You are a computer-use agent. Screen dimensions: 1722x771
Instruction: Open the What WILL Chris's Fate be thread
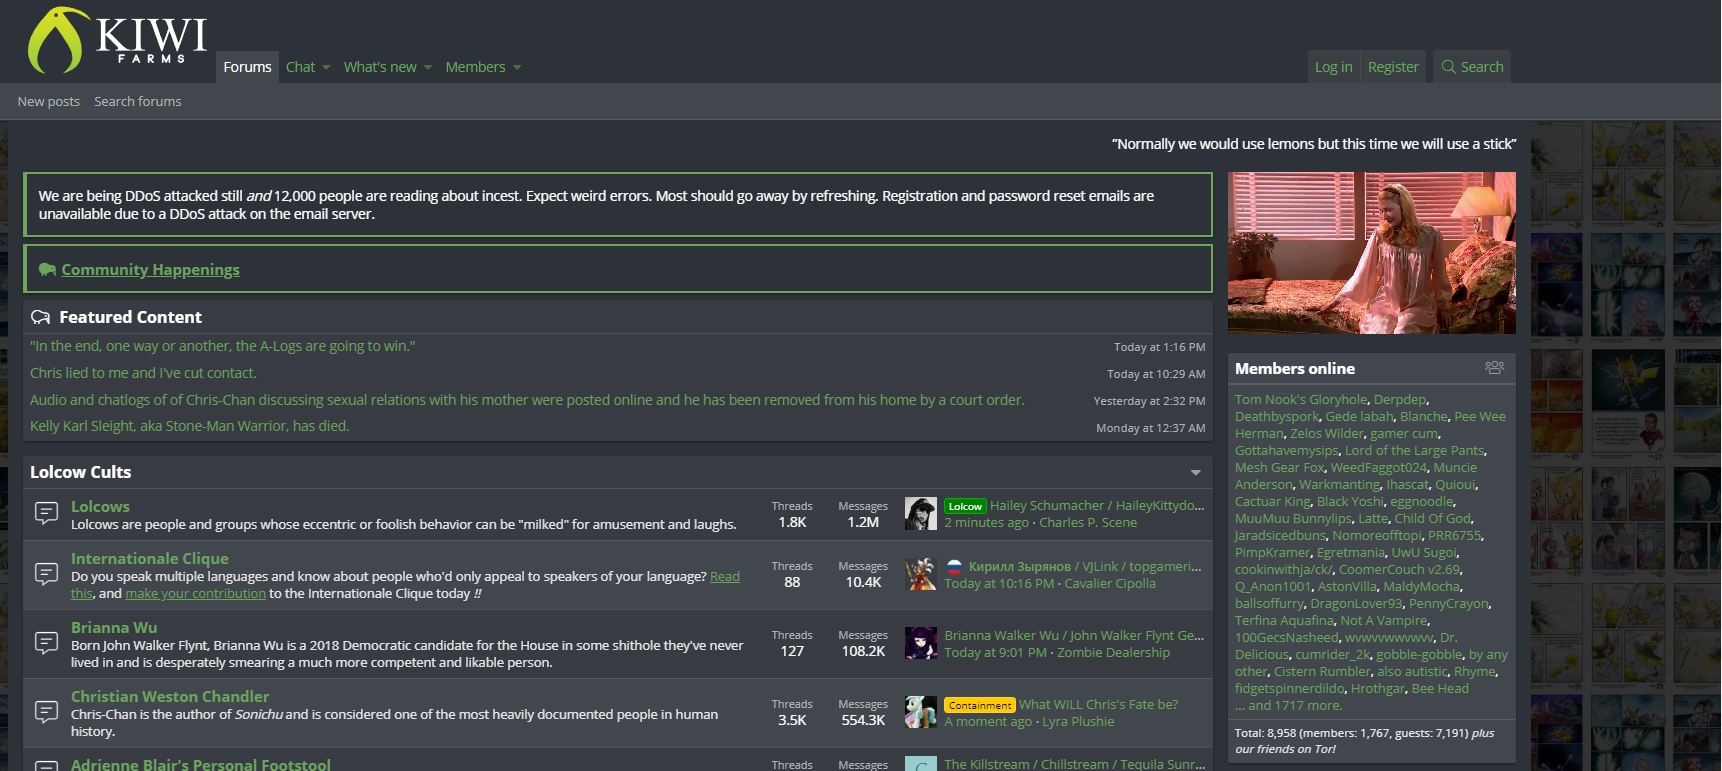[x=1098, y=705]
